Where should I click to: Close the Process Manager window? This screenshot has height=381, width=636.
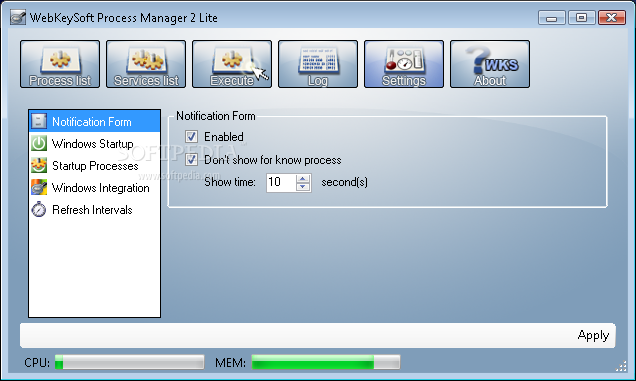(x=611, y=18)
